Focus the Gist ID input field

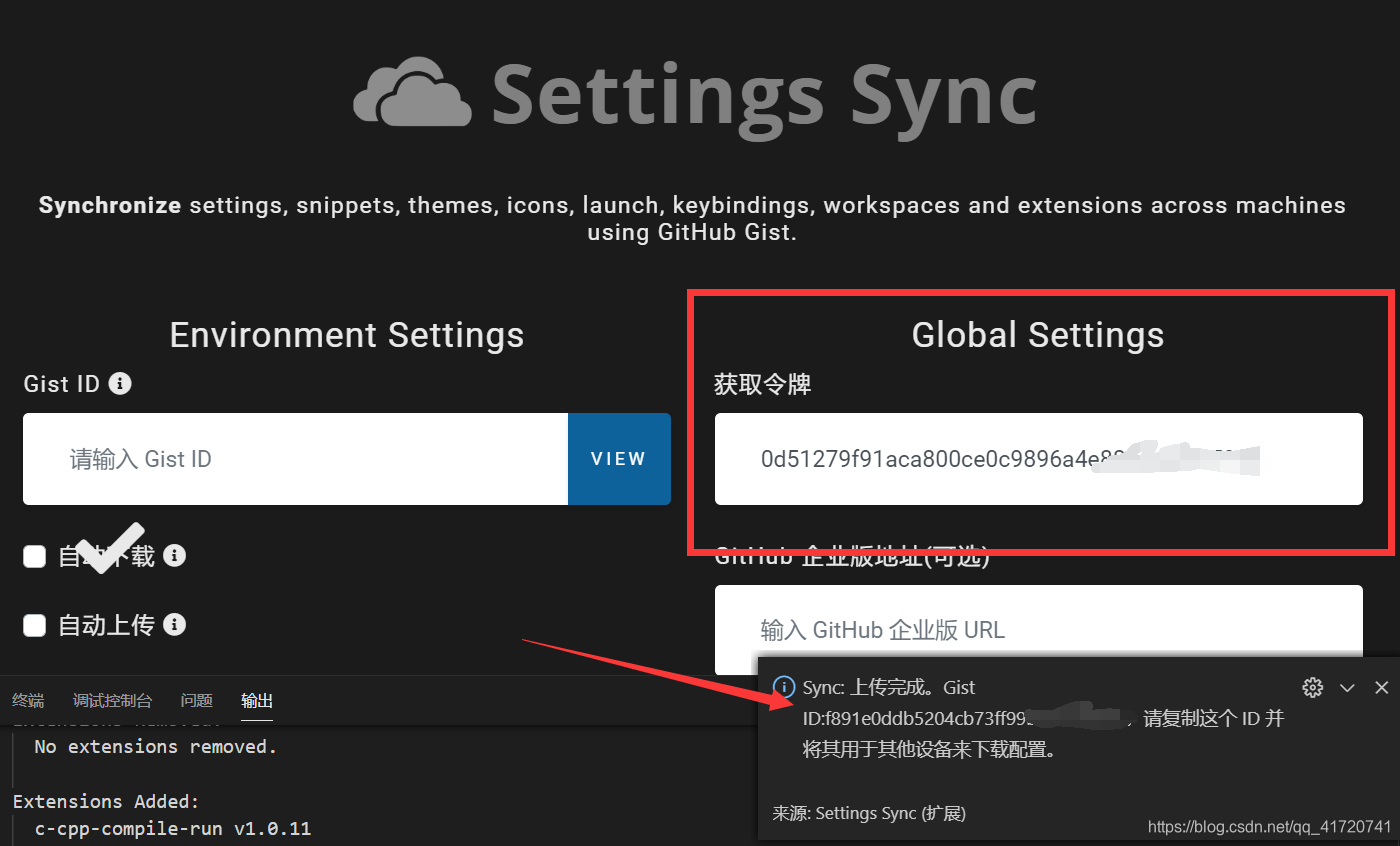click(296, 459)
